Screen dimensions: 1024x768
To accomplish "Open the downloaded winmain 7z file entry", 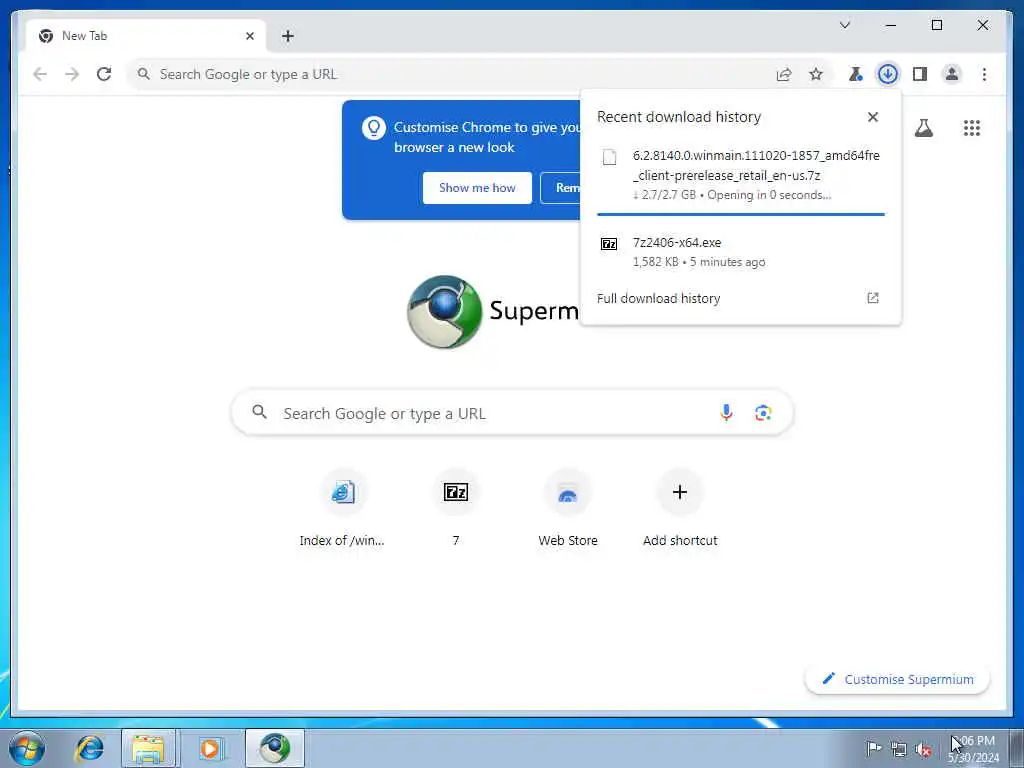I will [741, 175].
